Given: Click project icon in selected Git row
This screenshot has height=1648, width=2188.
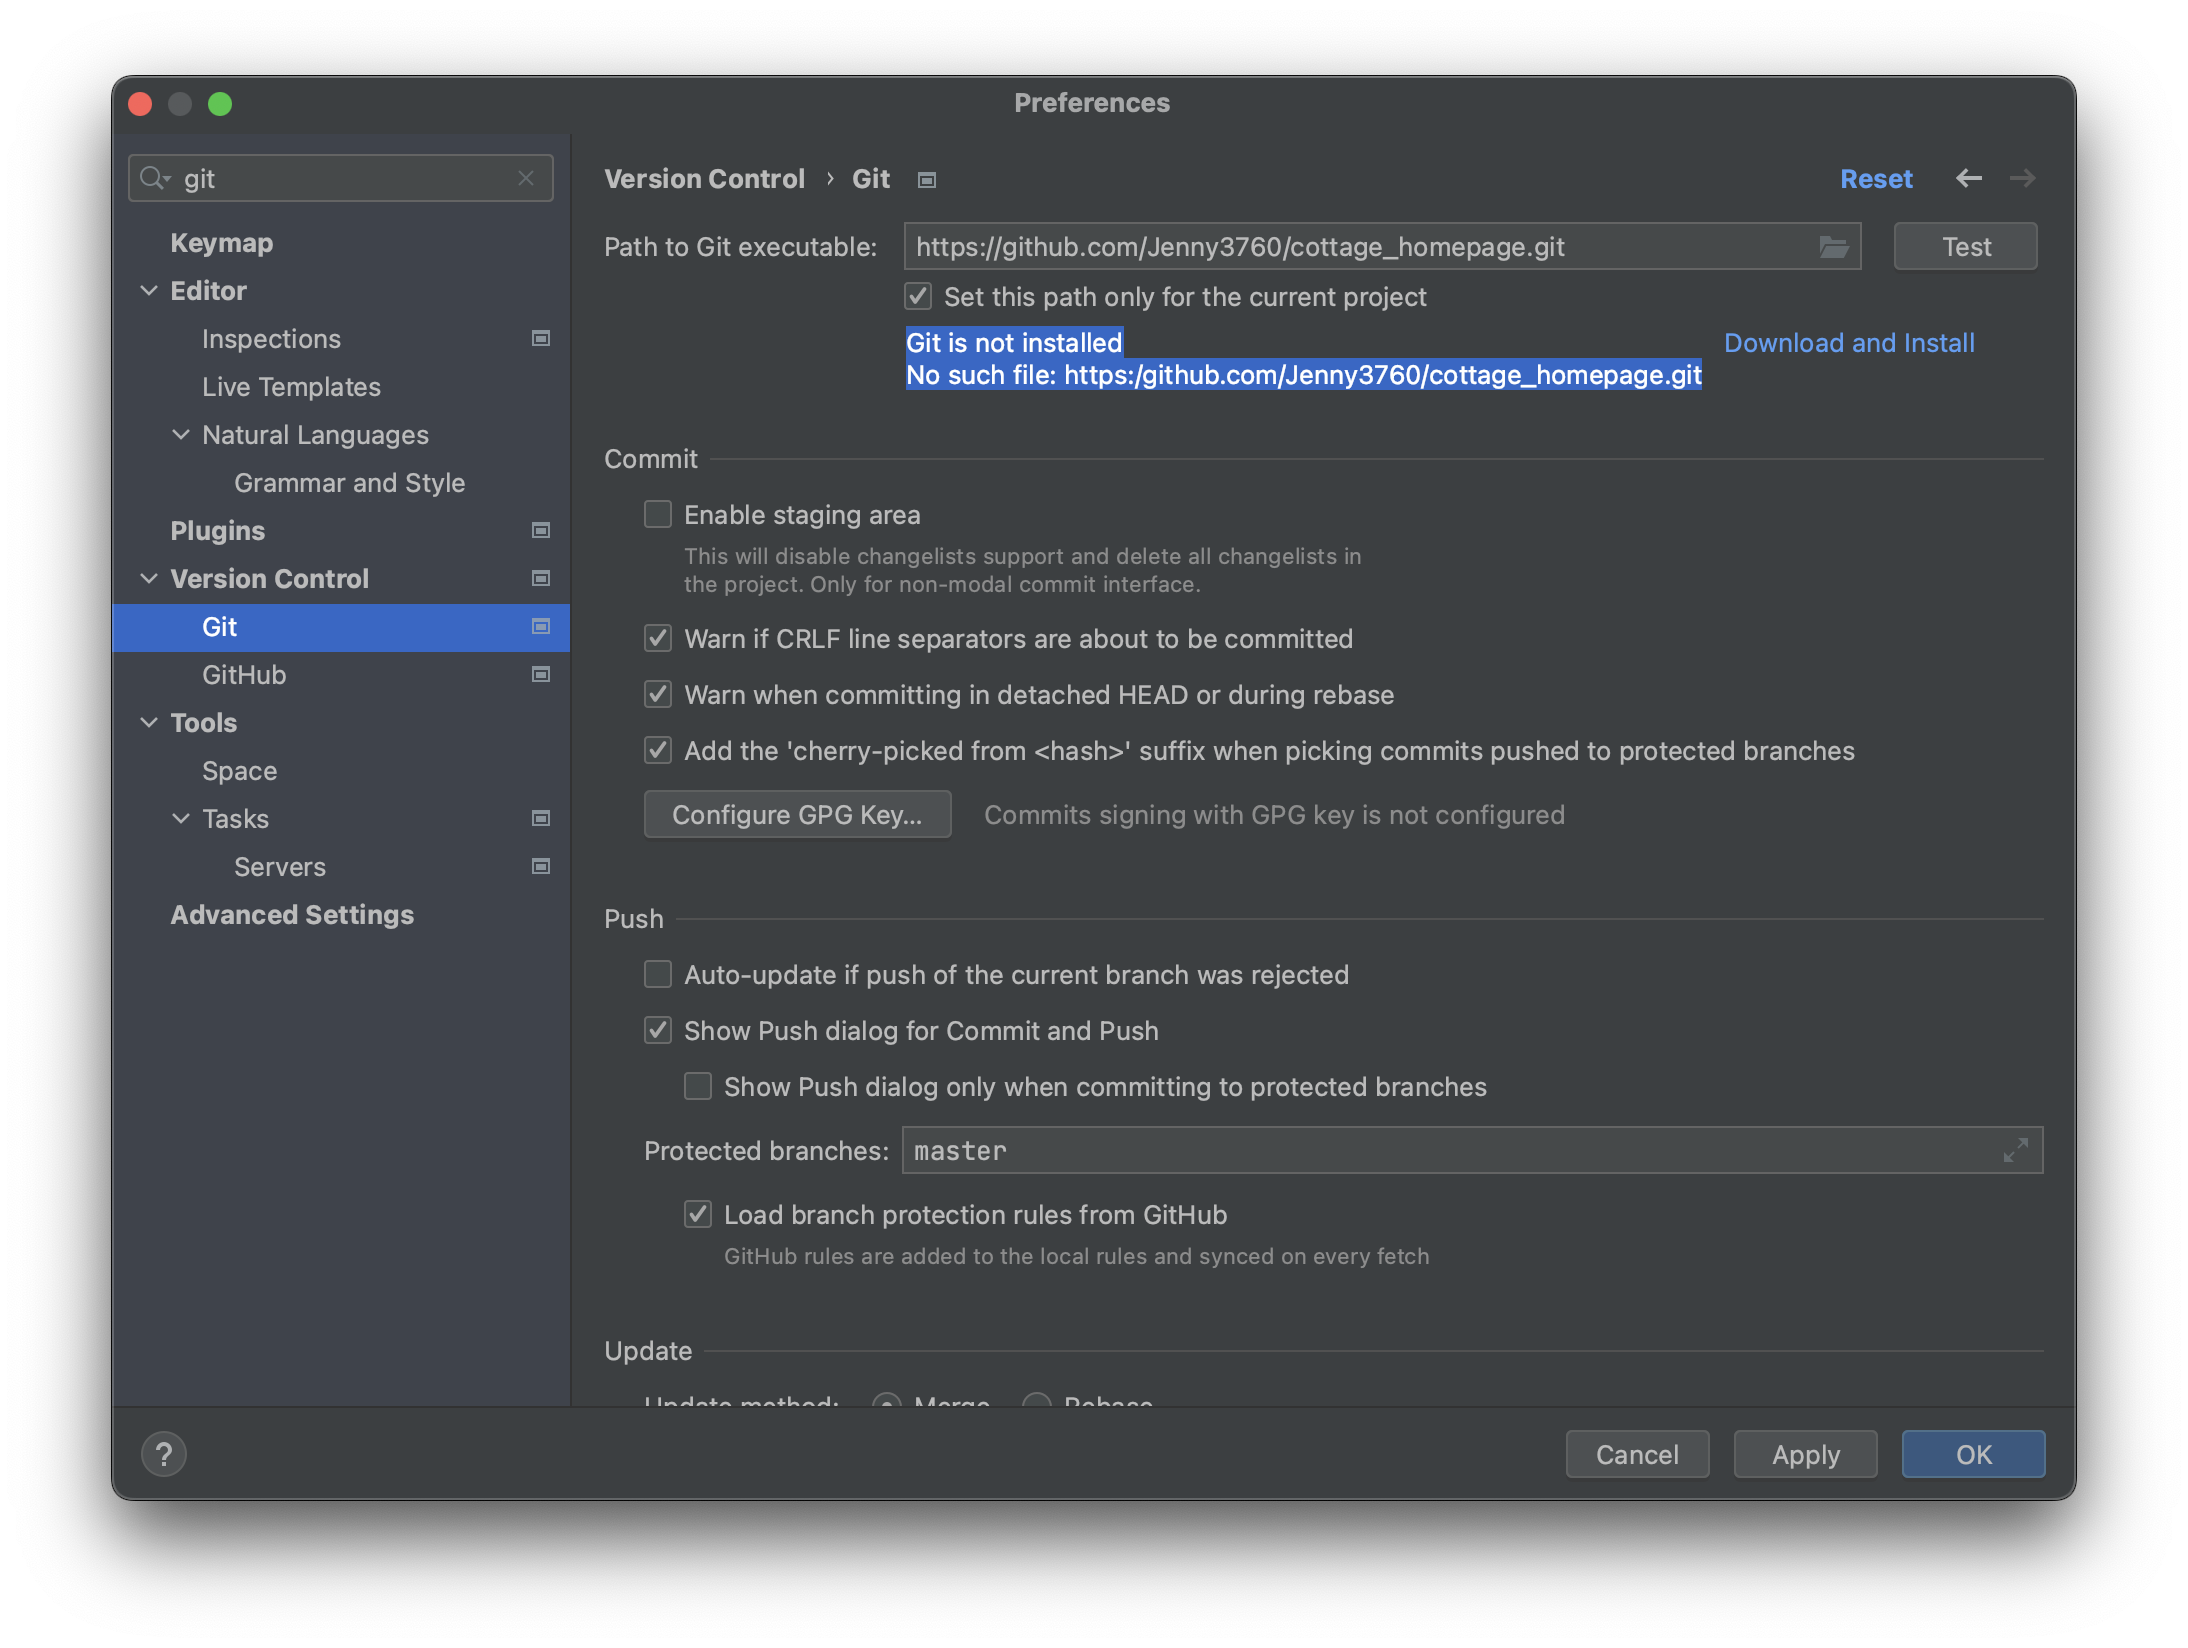Looking at the screenshot, I should (x=541, y=627).
